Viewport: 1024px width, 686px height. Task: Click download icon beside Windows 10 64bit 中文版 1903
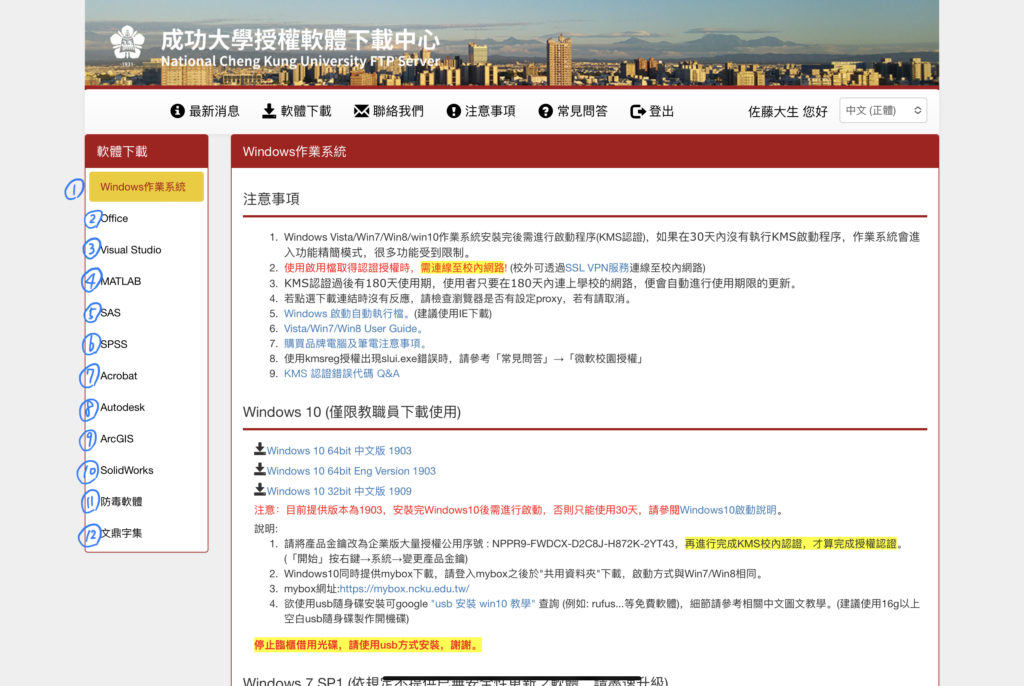click(259, 449)
